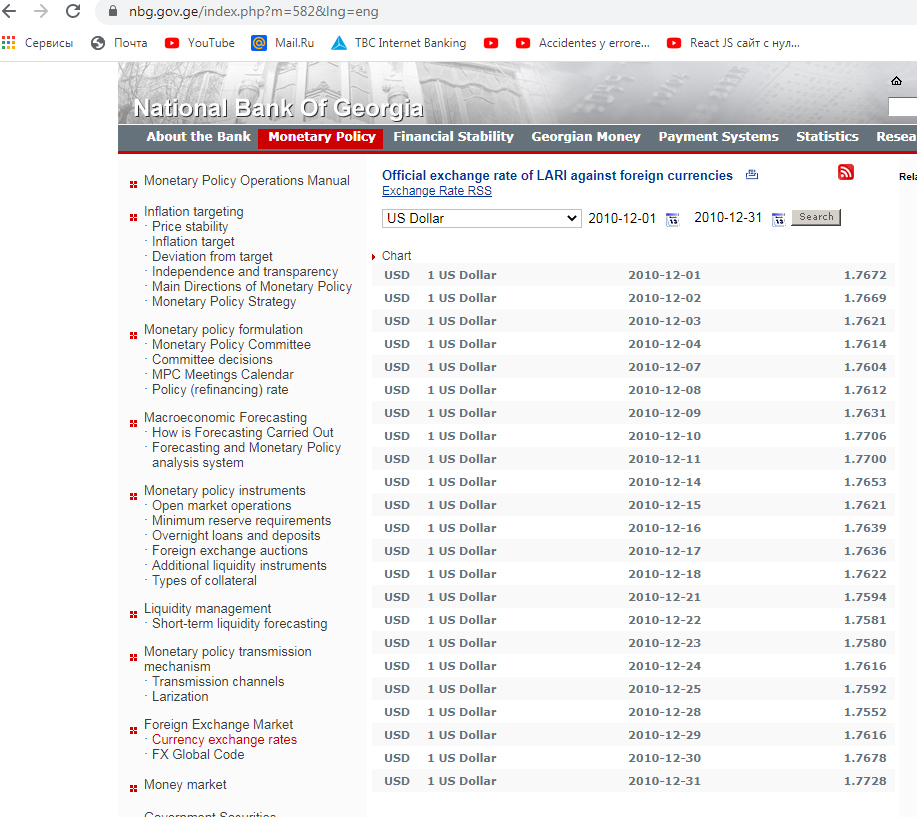The height and width of the screenshot is (817, 917).
Task: Expand the Chart section
Action: (x=396, y=256)
